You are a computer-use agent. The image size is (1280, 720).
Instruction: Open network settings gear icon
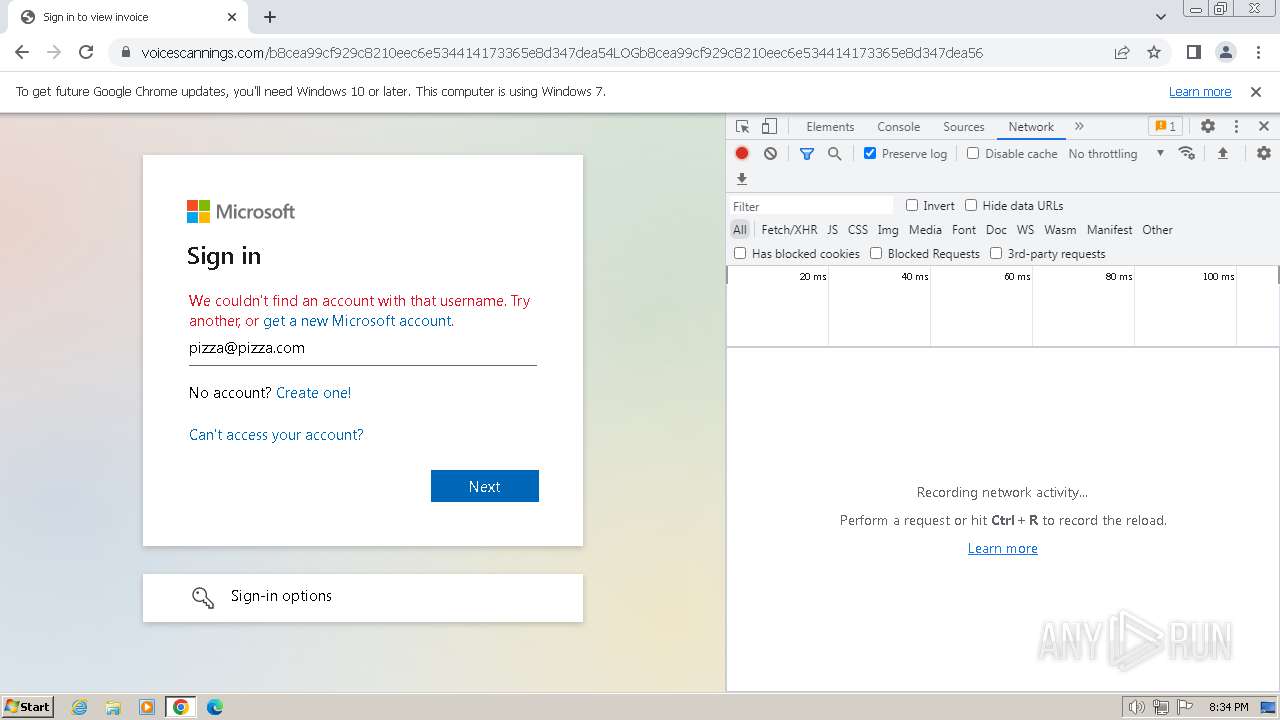coord(1264,153)
